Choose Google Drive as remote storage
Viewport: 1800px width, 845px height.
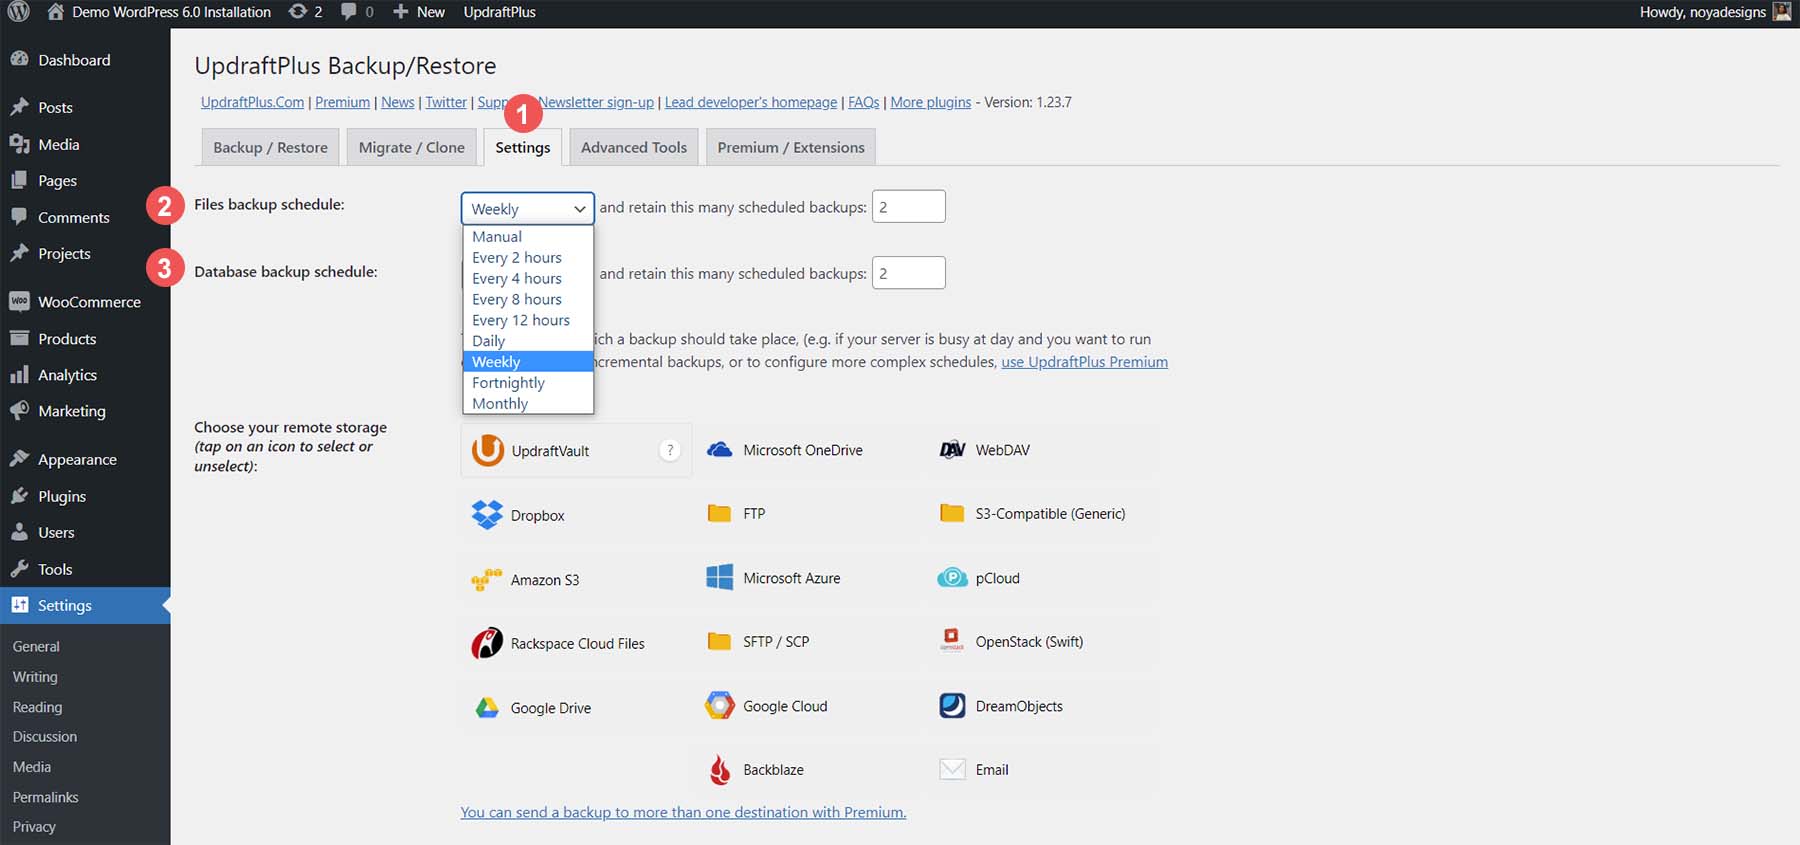click(532, 708)
